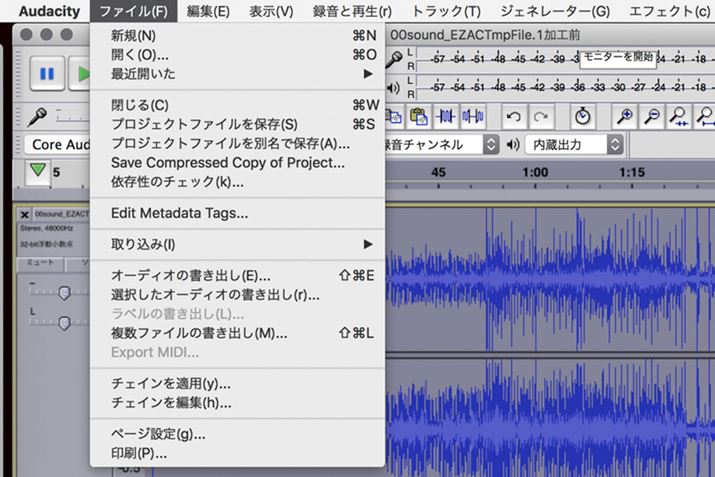Click the Redo arrow icon
This screenshot has width=715, height=477.
pyautogui.click(x=541, y=116)
